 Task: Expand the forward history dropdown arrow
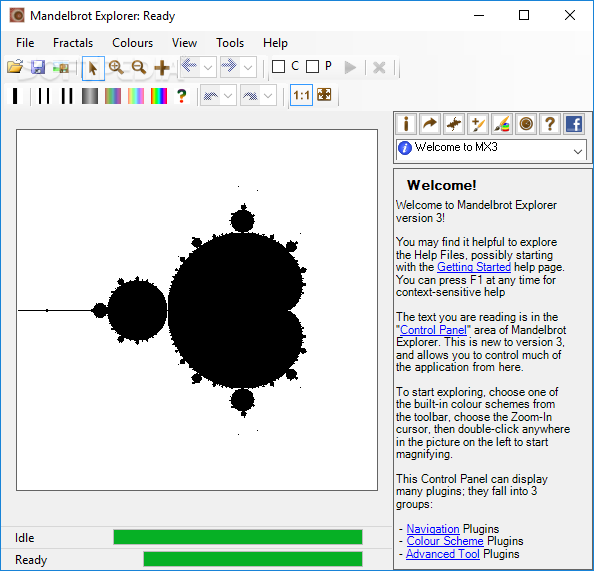click(x=248, y=67)
